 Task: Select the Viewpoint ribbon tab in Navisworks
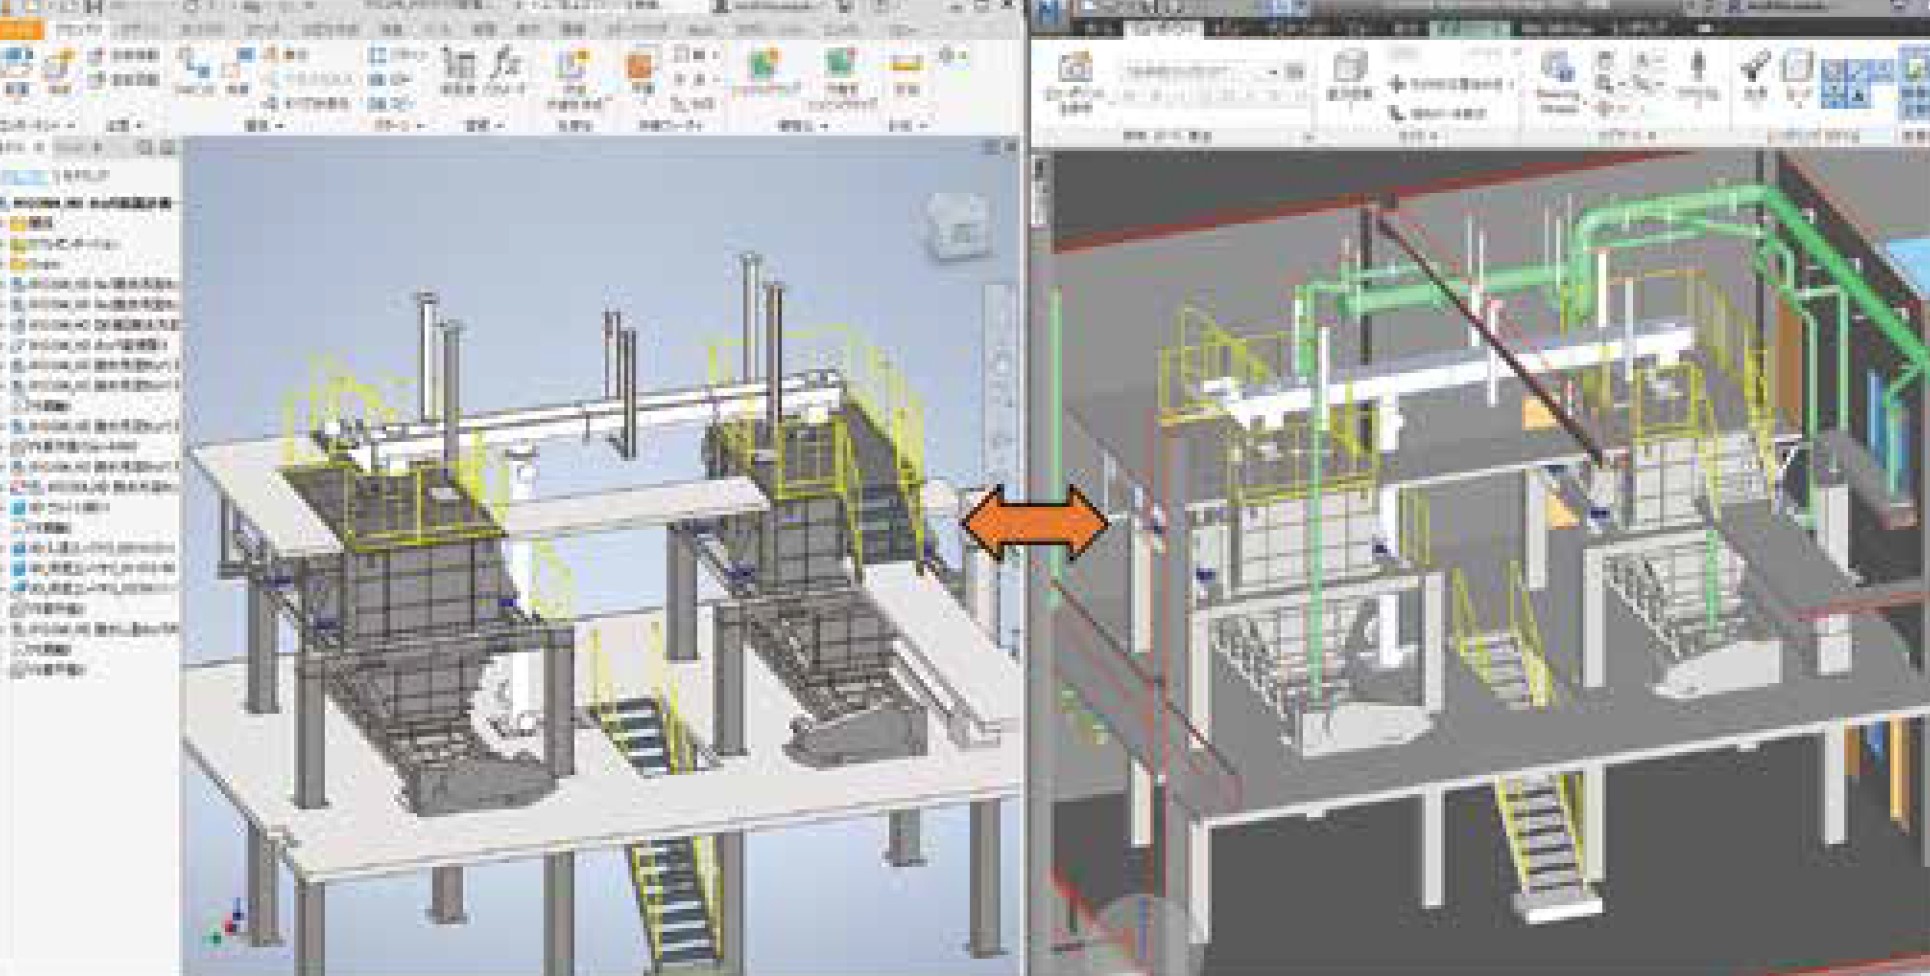pos(1164,28)
